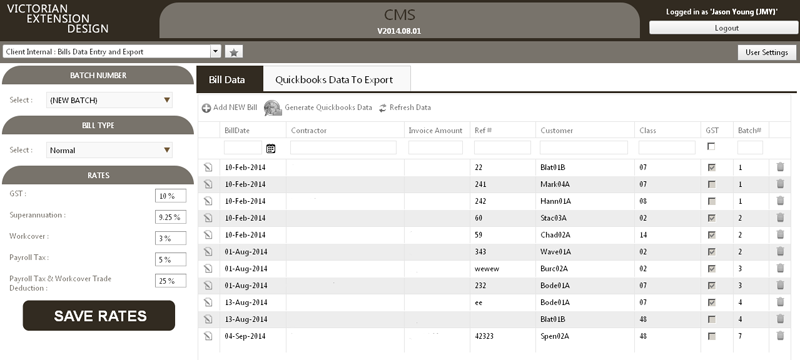Viewport: 800px width, 360px height.
Task: Delete the bill row for Spen02A
Action: click(x=780, y=336)
